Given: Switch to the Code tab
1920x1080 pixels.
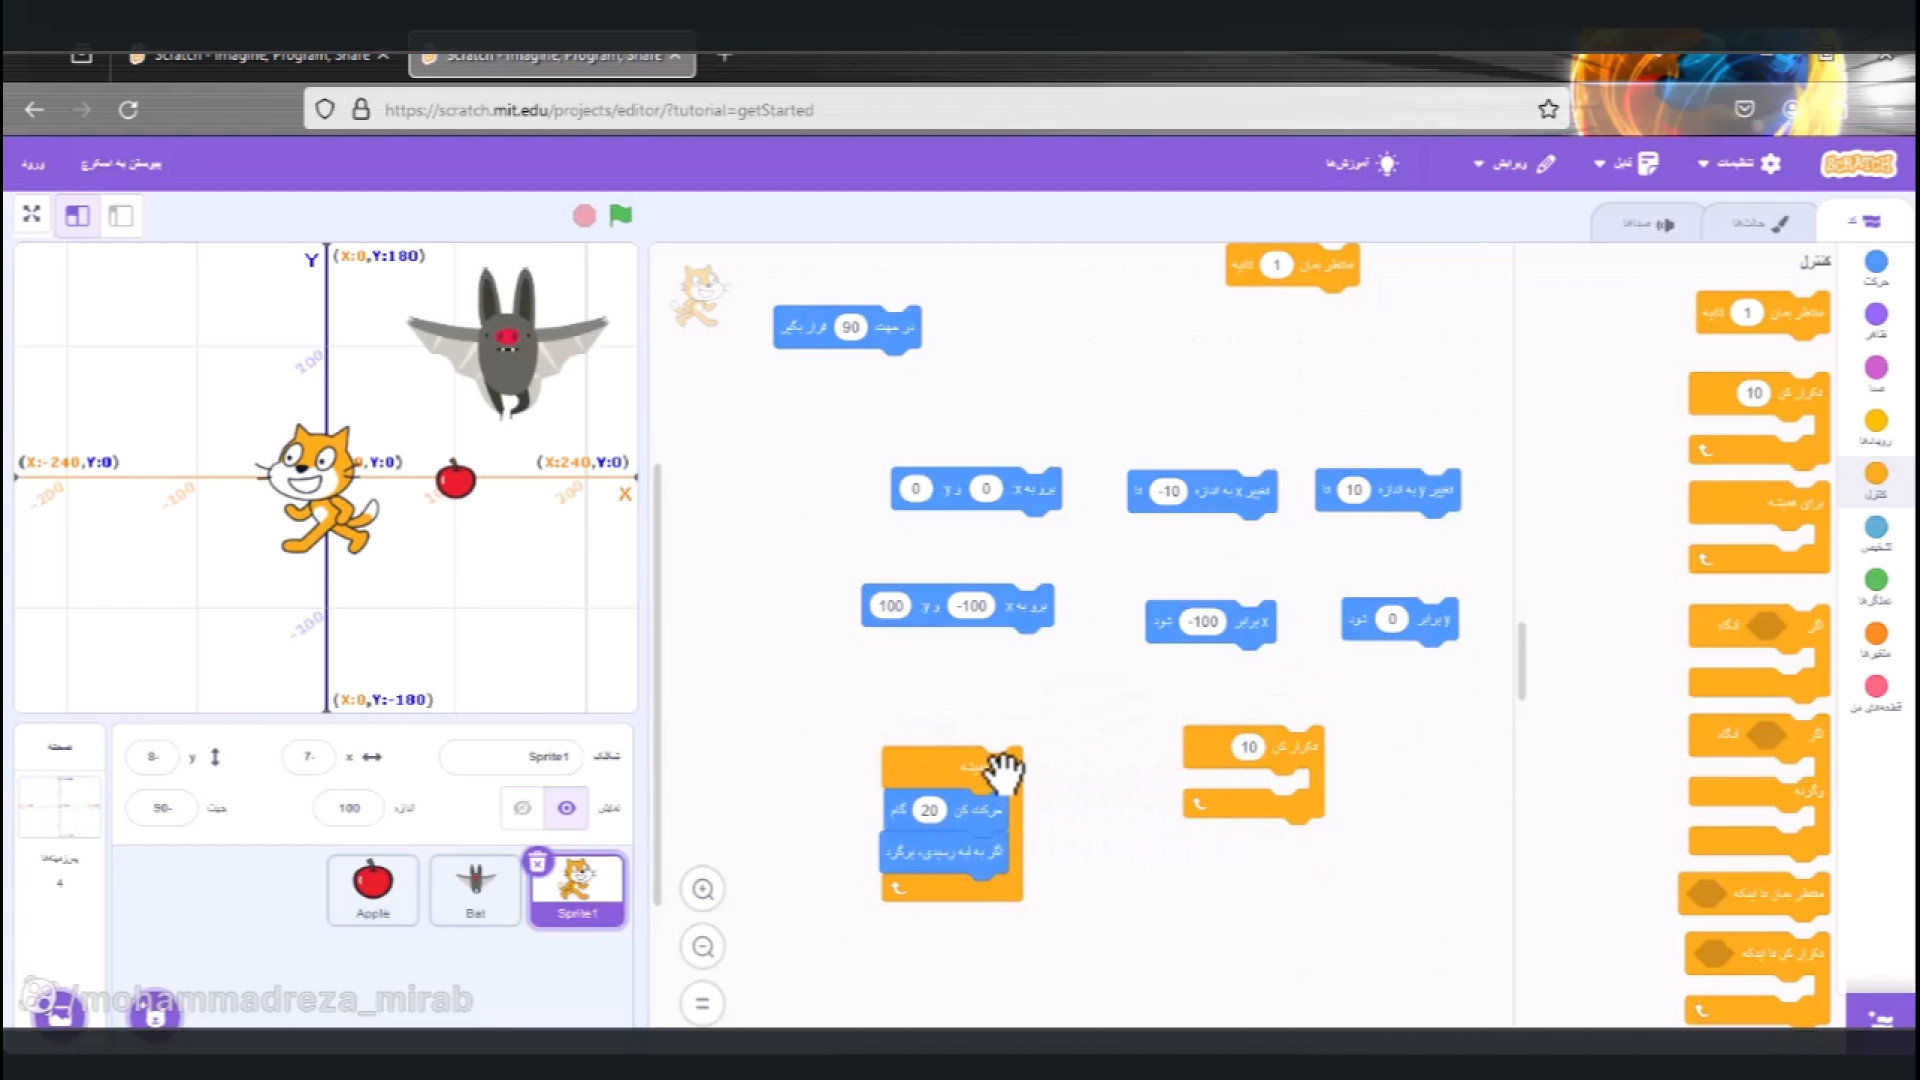Looking at the screenshot, I should (x=1864, y=222).
